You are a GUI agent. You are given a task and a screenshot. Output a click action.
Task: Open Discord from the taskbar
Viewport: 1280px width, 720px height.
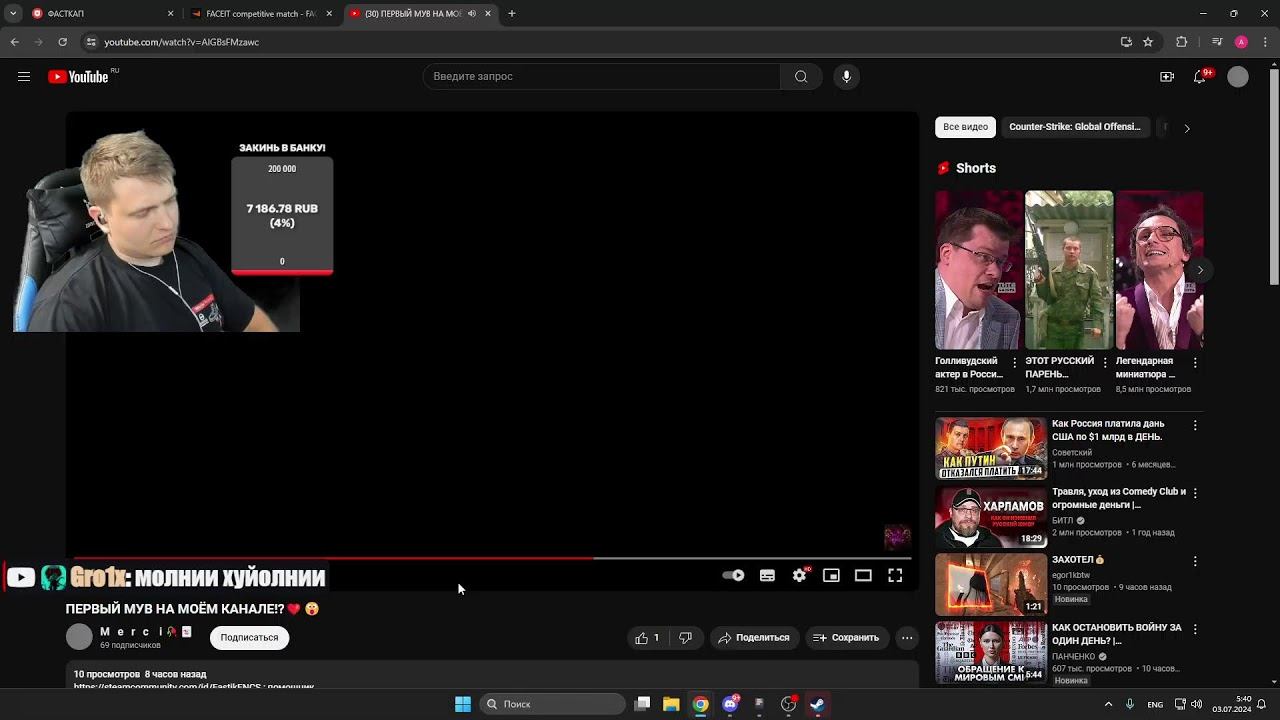pos(730,704)
